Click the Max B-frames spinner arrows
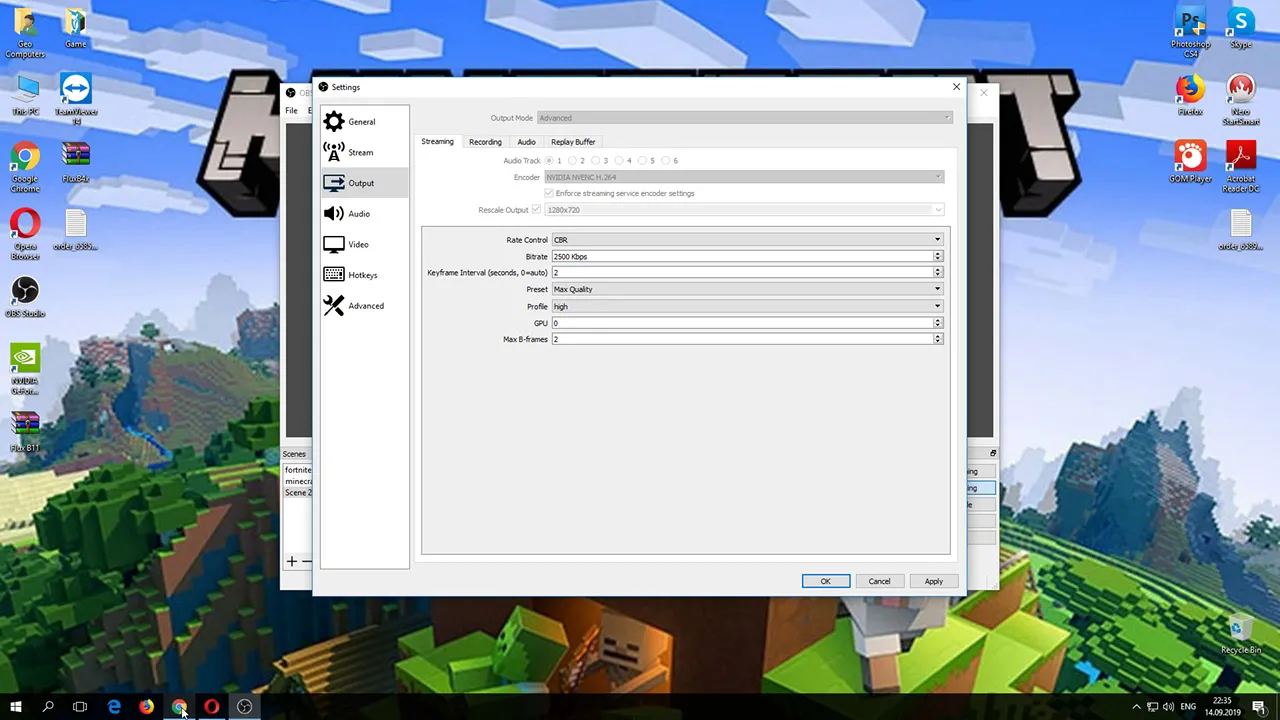Viewport: 1280px width, 720px height. point(938,339)
